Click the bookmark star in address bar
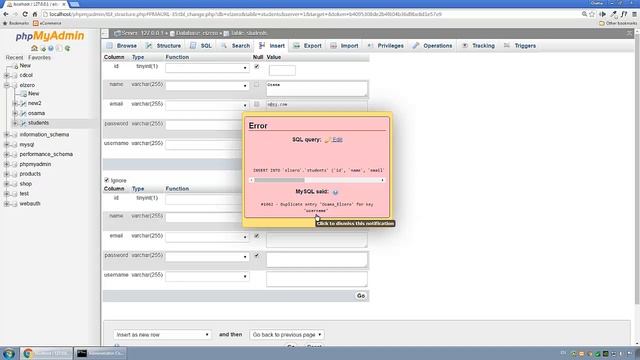Viewport: 640px width, 360px height. coord(592,14)
